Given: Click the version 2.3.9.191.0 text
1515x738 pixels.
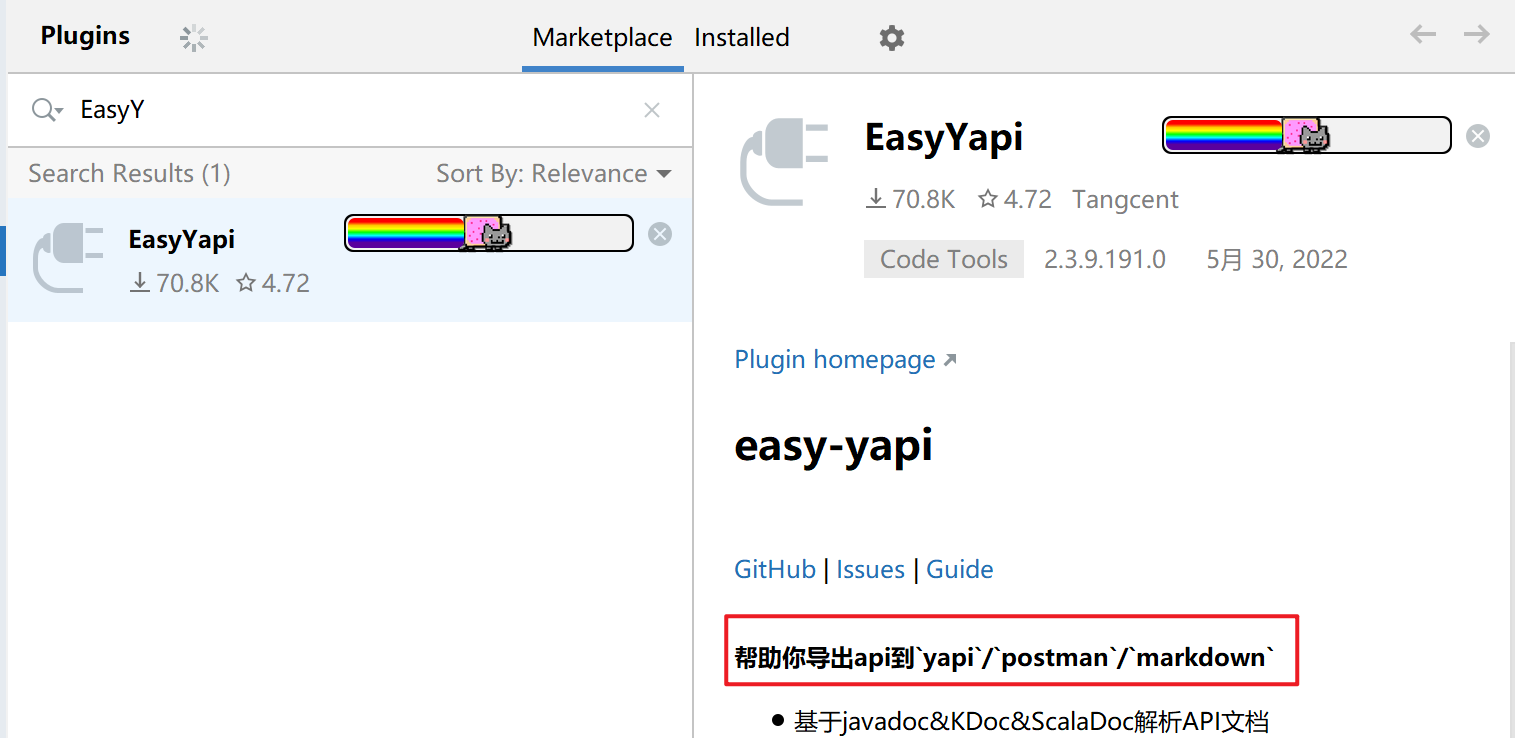Looking at the screenshot, I should 1105,260.
